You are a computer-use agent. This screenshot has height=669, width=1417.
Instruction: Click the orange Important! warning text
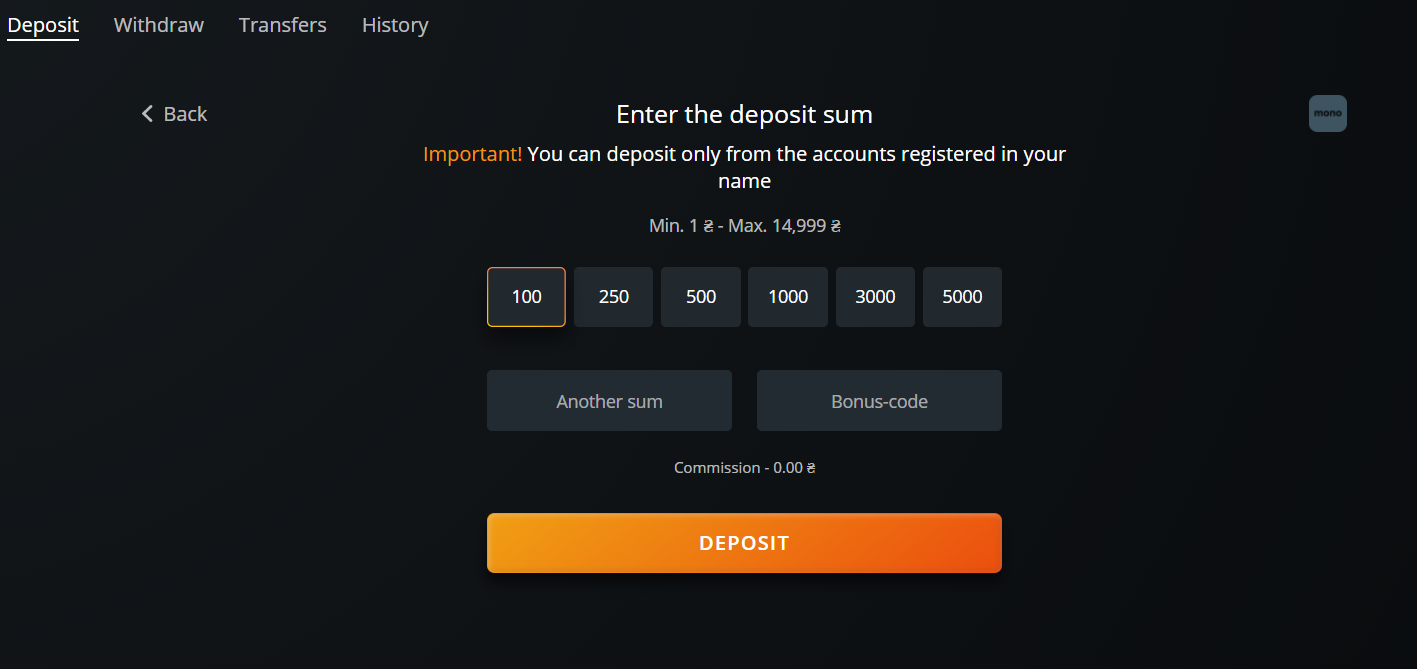click(x=472, y=154)
